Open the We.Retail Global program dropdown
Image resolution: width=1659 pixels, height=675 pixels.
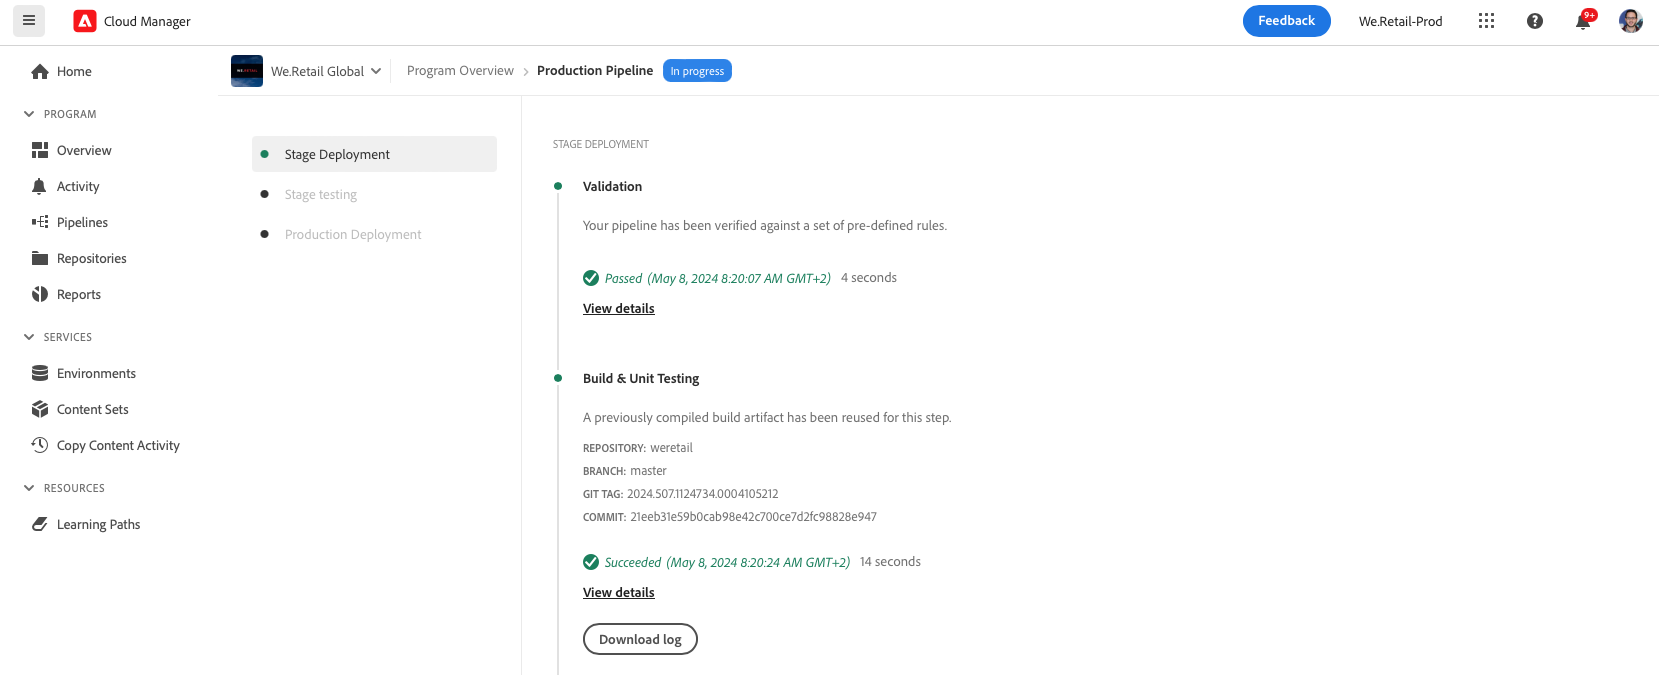376,71
